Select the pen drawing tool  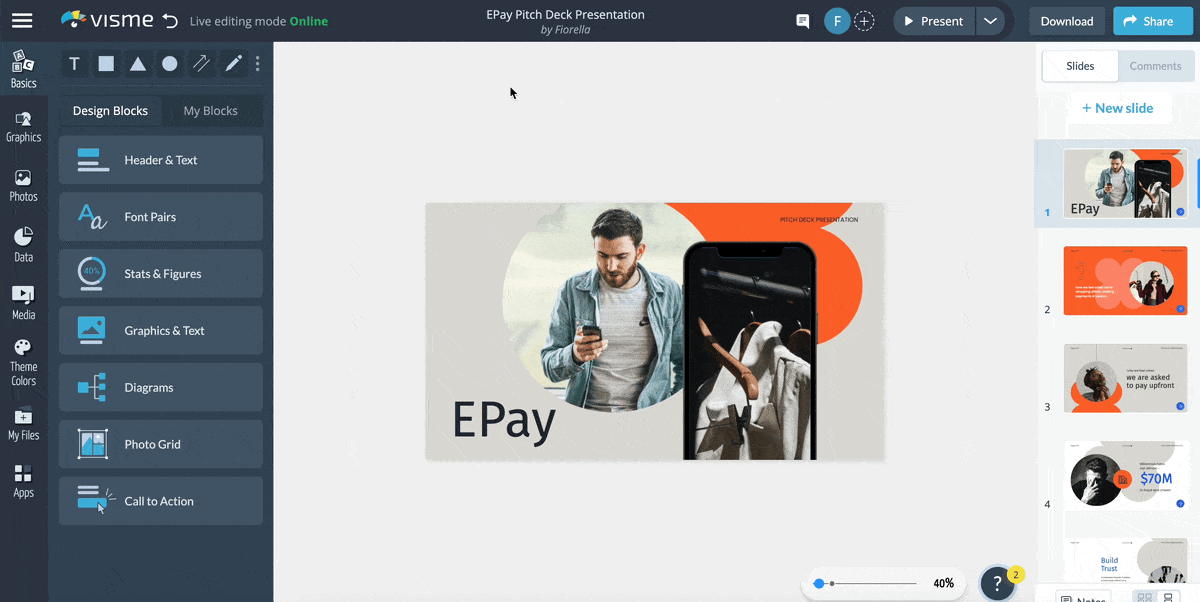point(232,63)
